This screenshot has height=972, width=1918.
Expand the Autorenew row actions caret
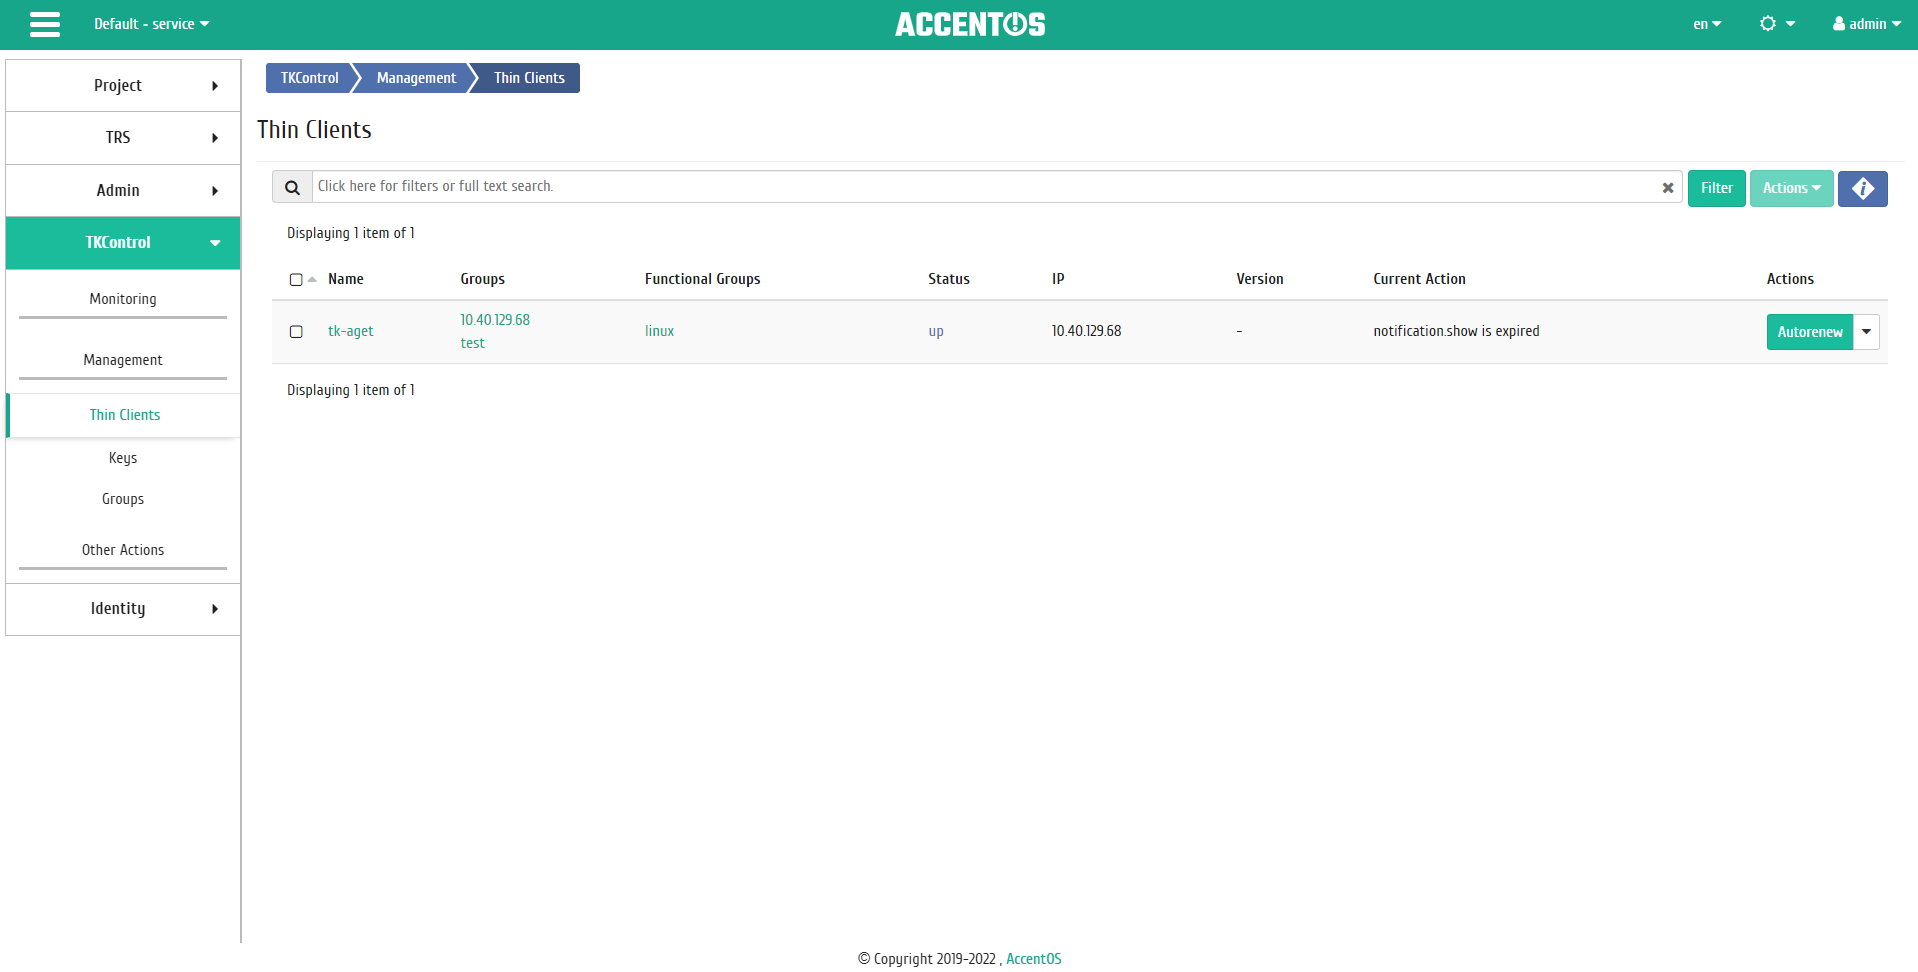tap(1866, 332)
